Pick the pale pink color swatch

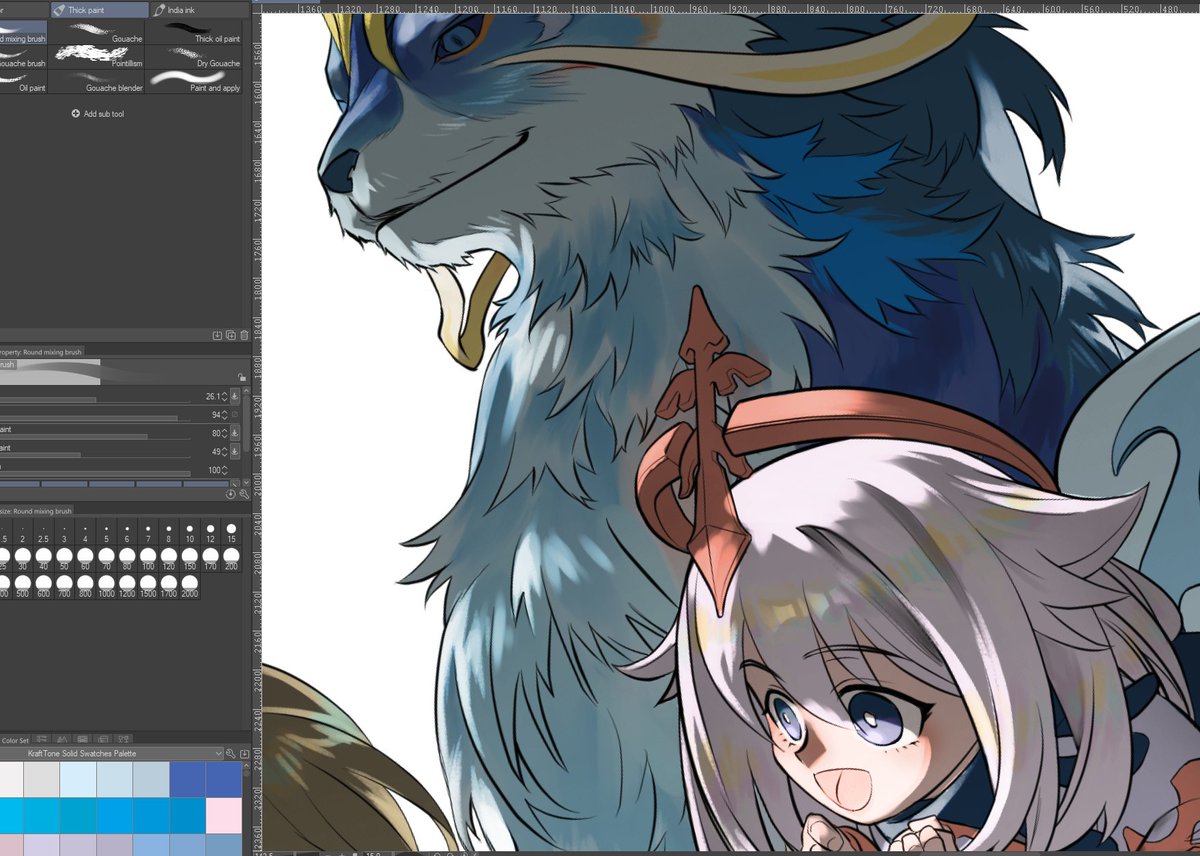pyautogui.click(x=224, y=814)
